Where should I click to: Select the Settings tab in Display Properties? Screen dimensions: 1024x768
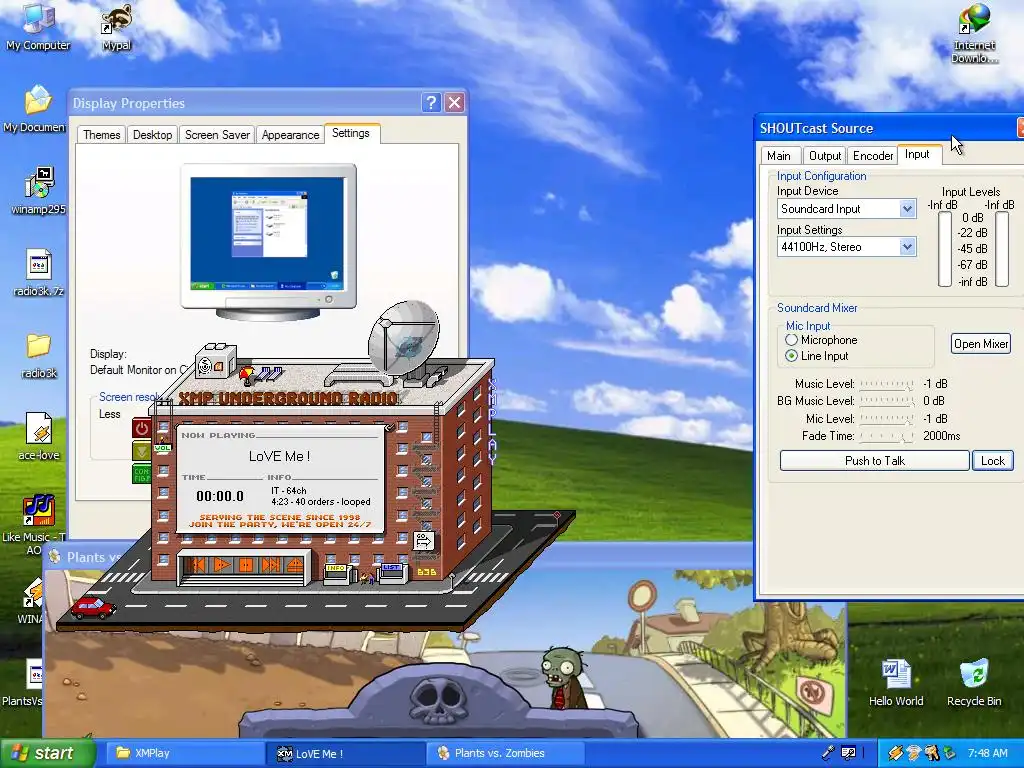351,133
